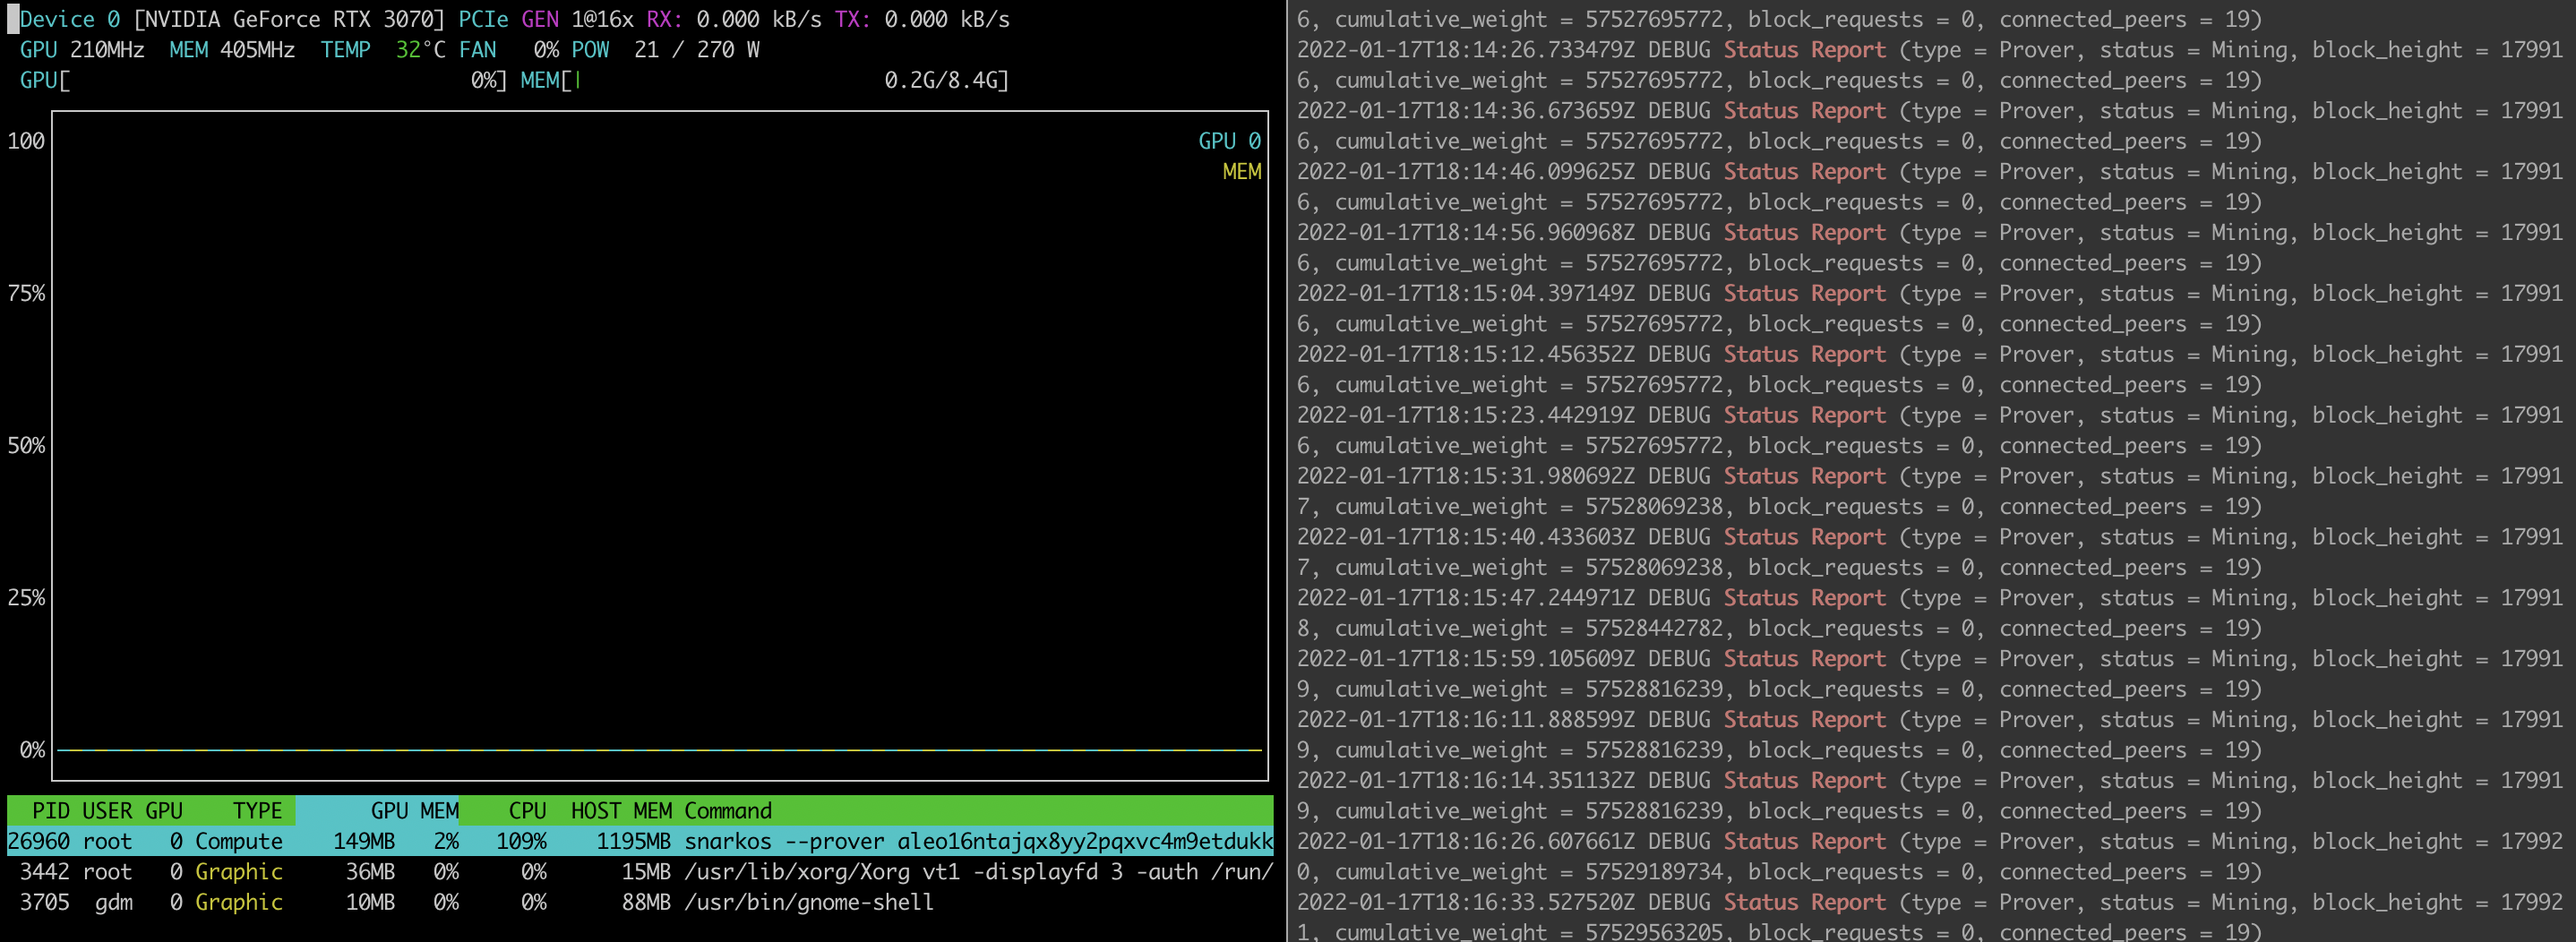Click the log timestamp 2022-01-17T18:16:11.888599Z
The width and height of the screenshot is (2576, 942).
click(x=1466, y=720)
